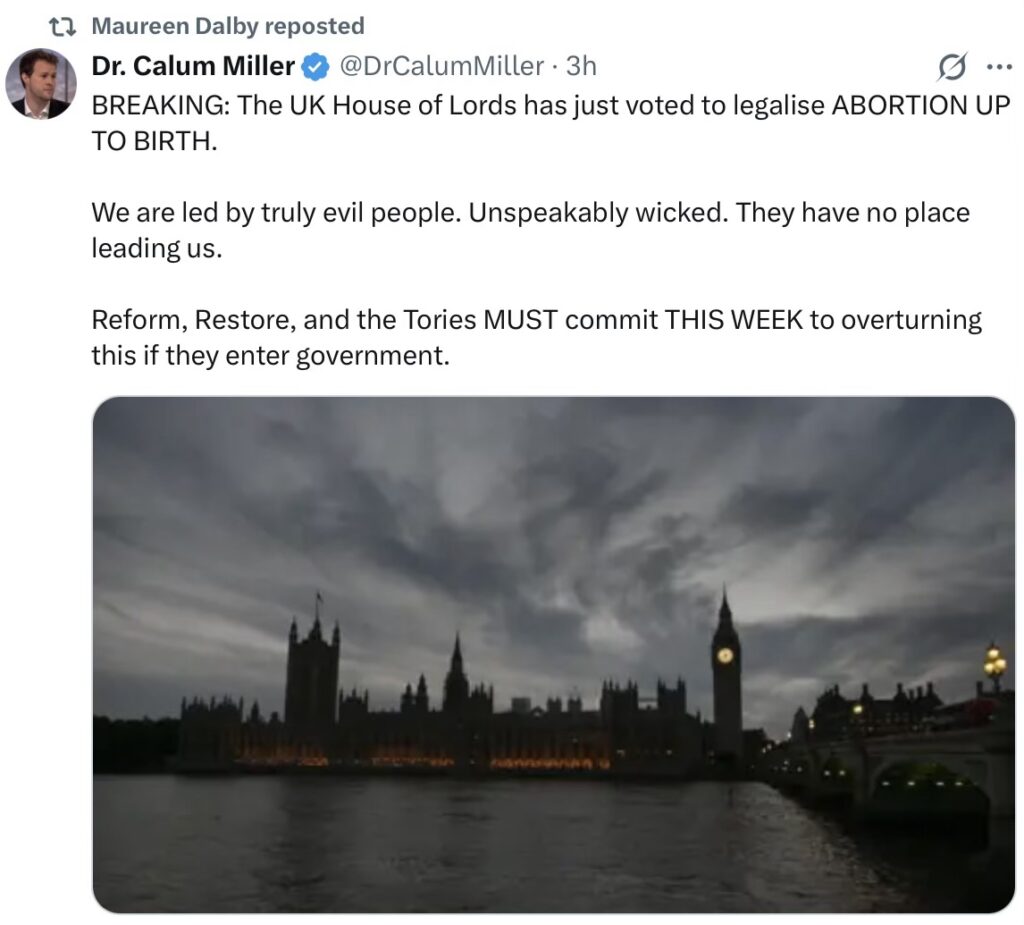
Task: Click the dark River Thames water in photo
Action: pos(450,840)
